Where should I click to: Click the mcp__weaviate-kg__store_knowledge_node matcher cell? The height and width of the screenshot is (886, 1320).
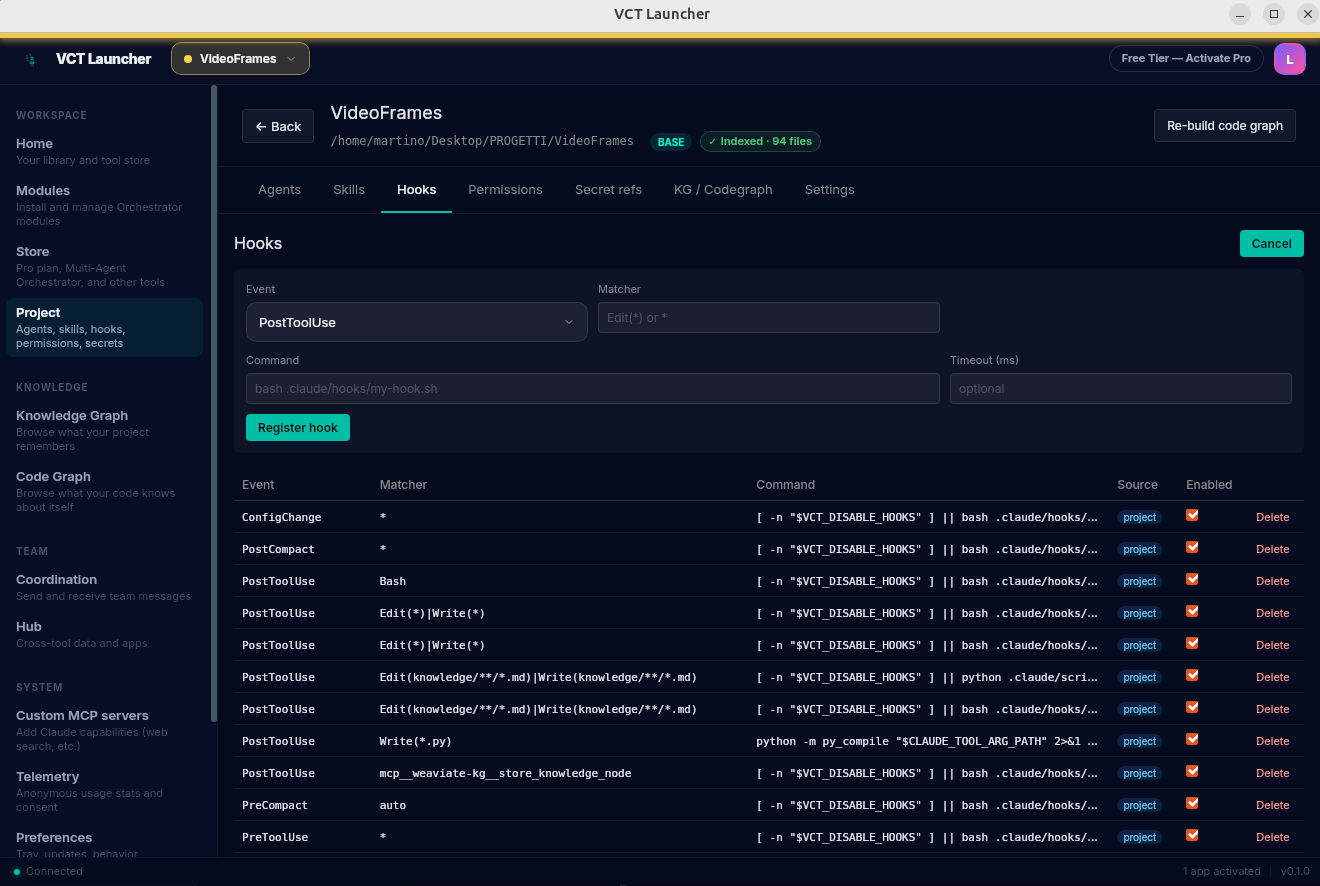(505, 773)
